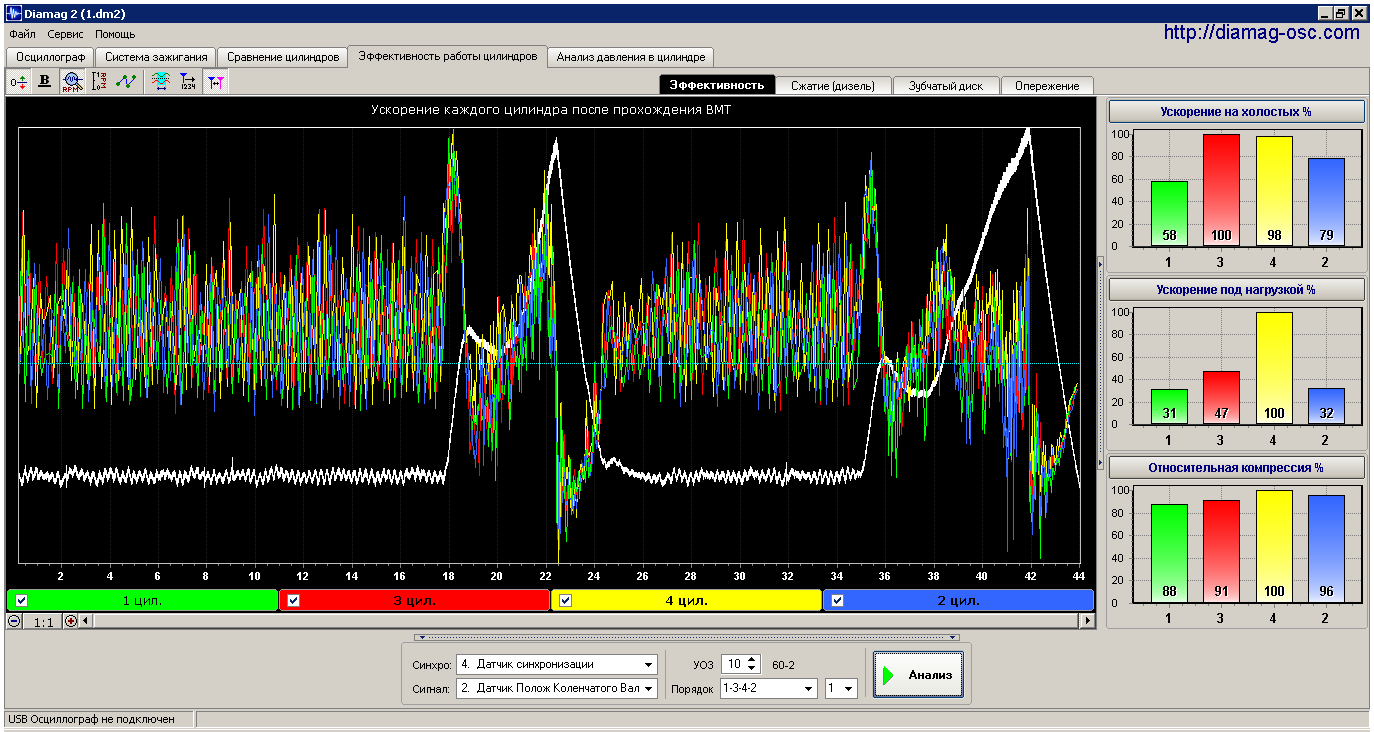This screenshot has height=732, width=1374.
Task: Select the Сжатие (дизель) sub-tab
Action: pos(833,85)
